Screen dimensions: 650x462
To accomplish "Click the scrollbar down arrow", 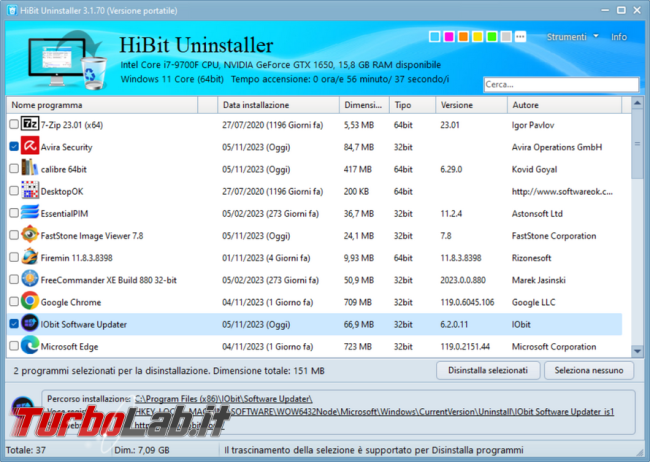I will 637,351.
